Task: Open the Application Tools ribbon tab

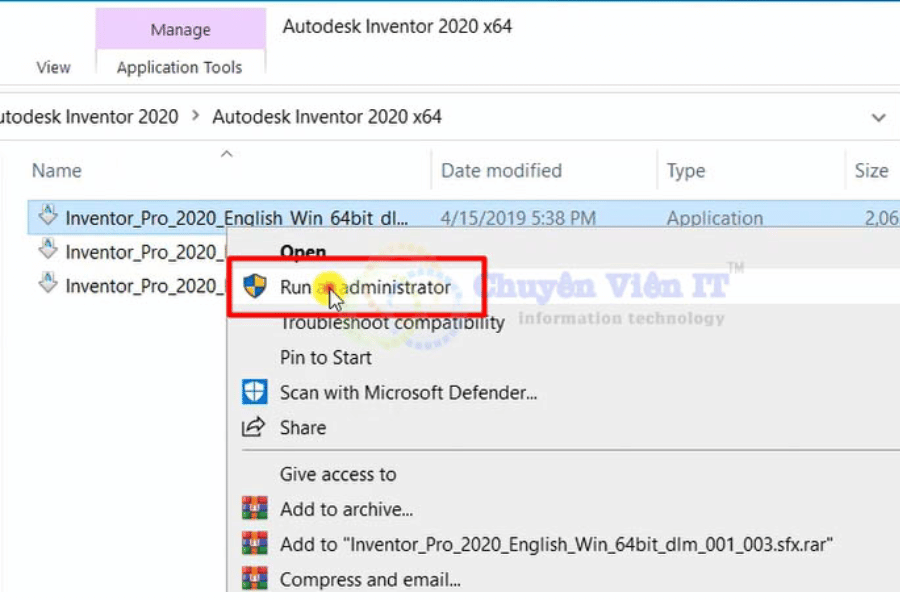Action: coord(179,68)
